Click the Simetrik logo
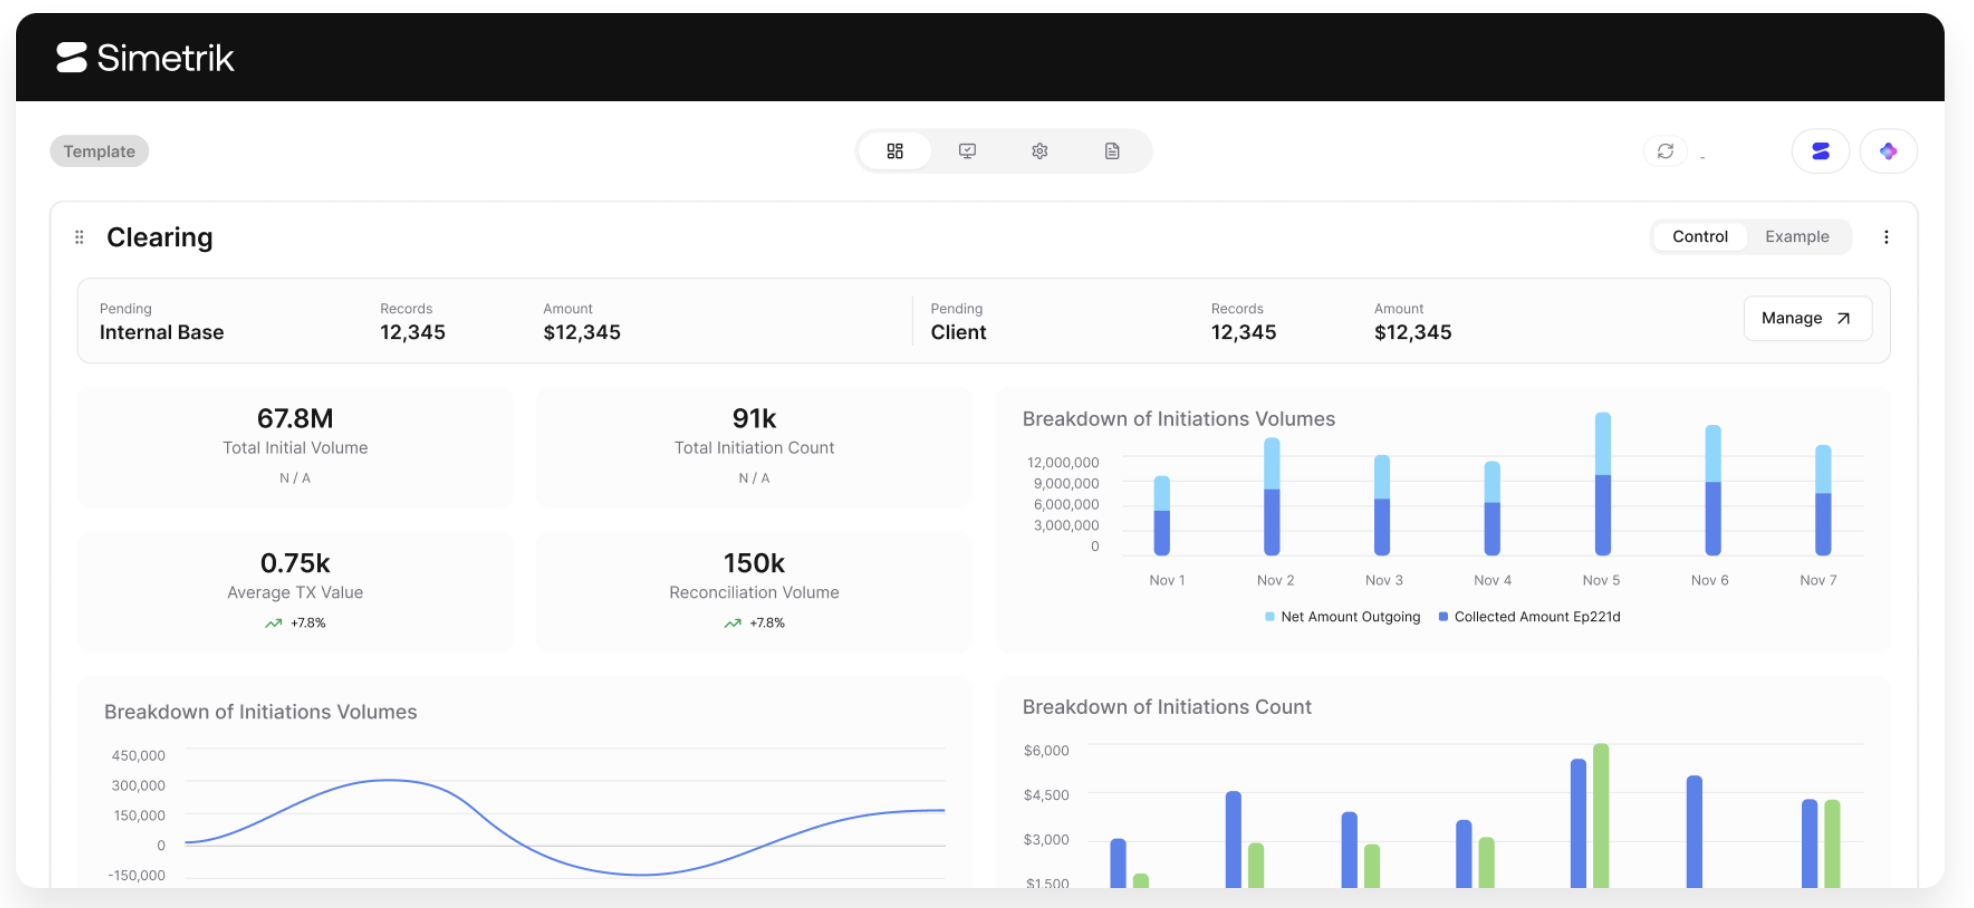Image resolution: width=1974 pixels, height=908 pixels. 145,58
